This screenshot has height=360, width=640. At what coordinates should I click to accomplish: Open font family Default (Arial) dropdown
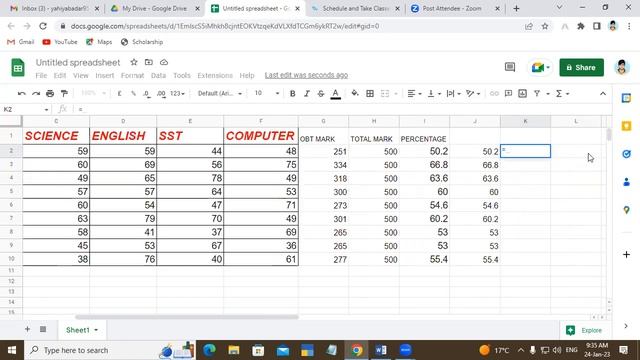(220, 93)
